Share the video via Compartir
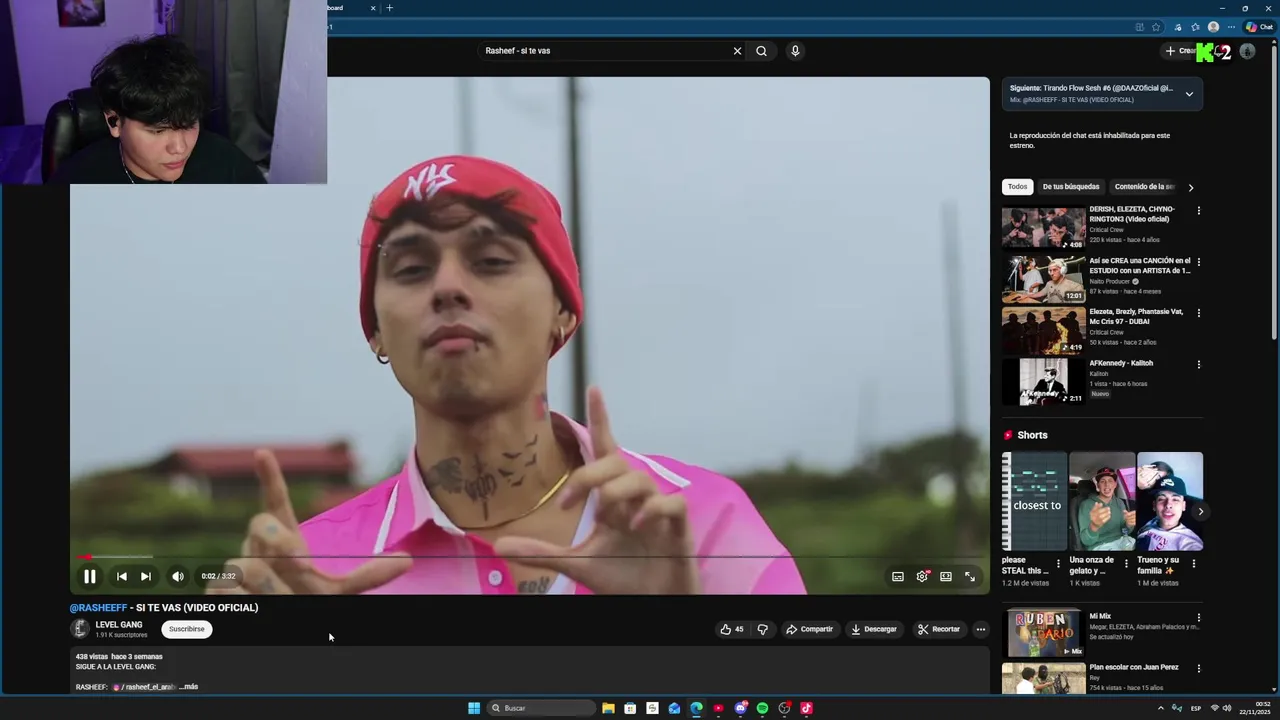 point(809,629)
